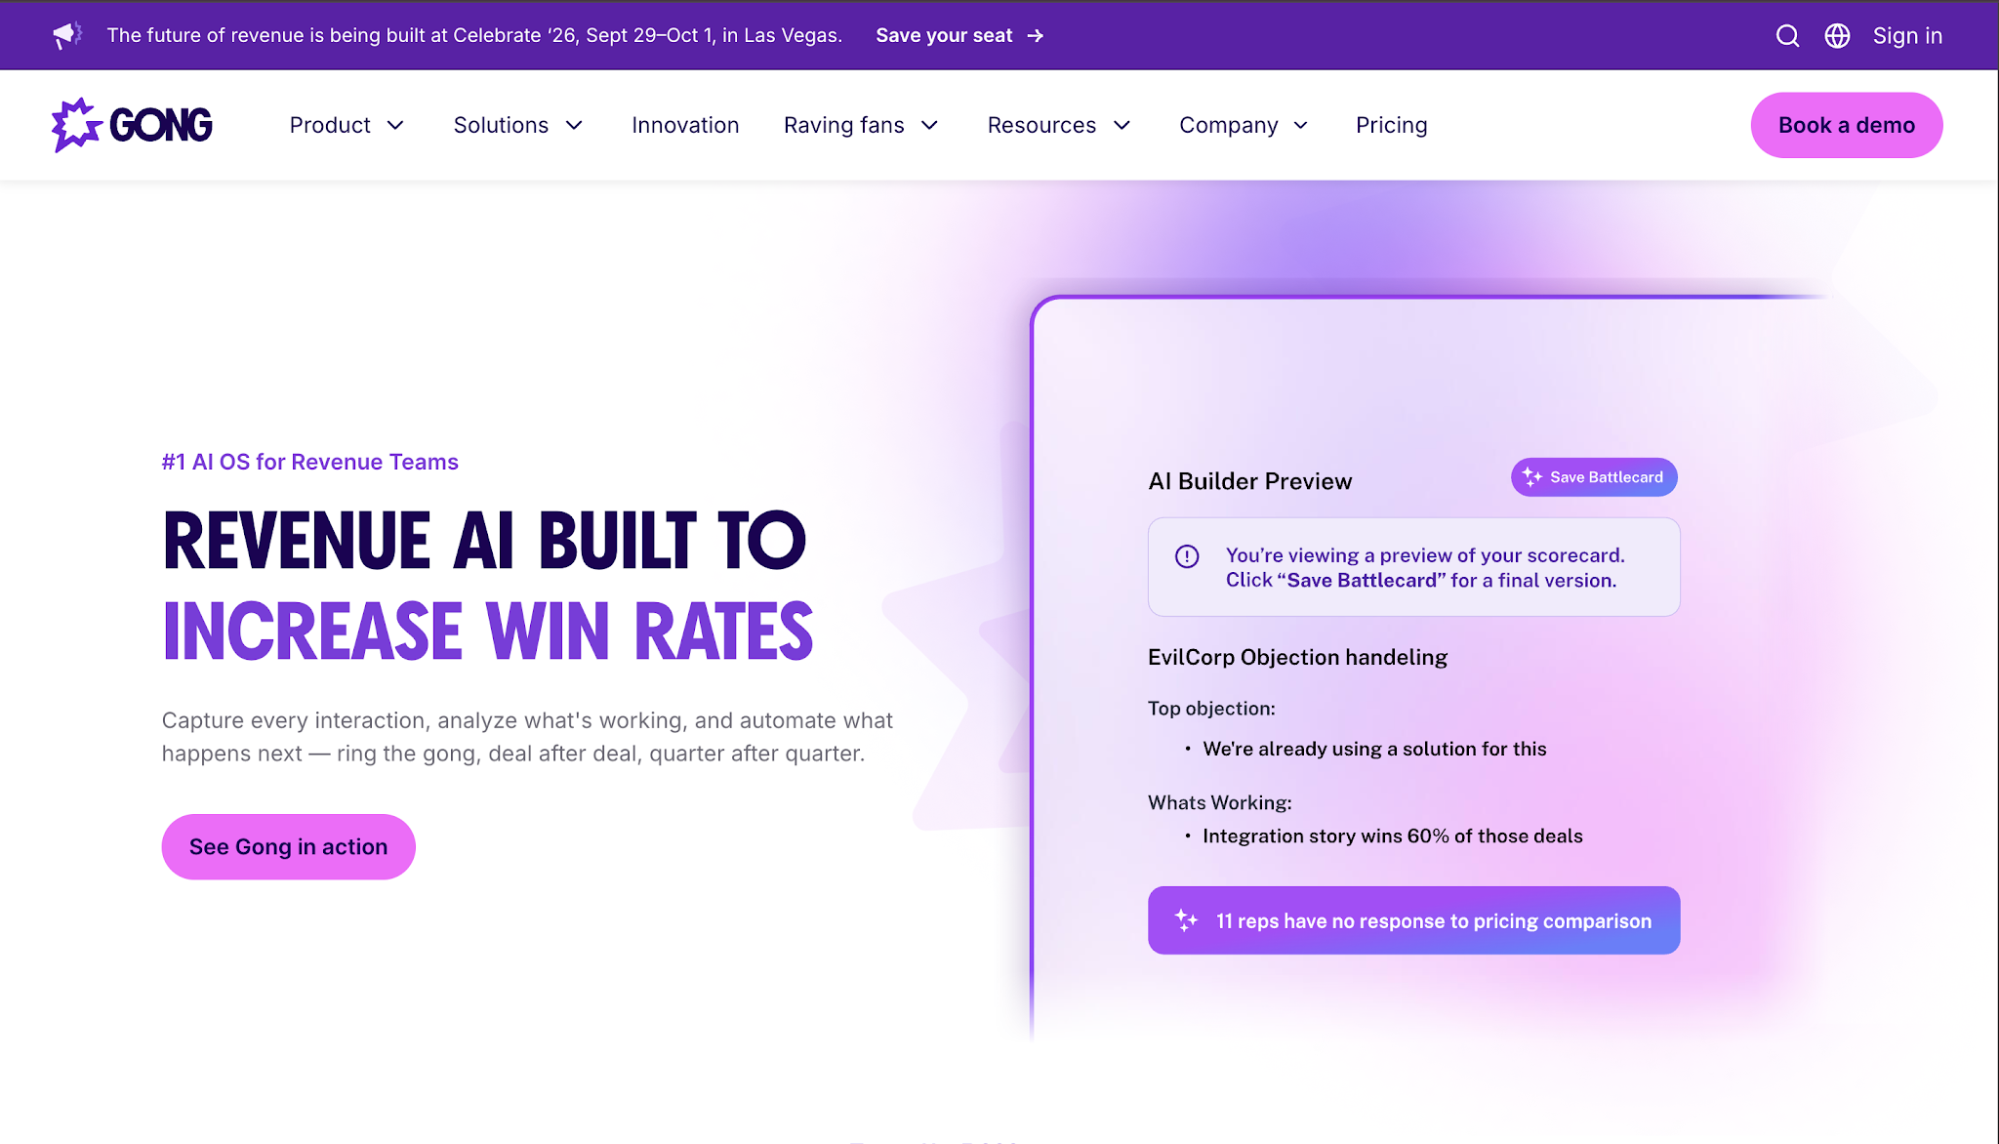Click the Sign in link

pyautogui.click(x=1907, y=36)
